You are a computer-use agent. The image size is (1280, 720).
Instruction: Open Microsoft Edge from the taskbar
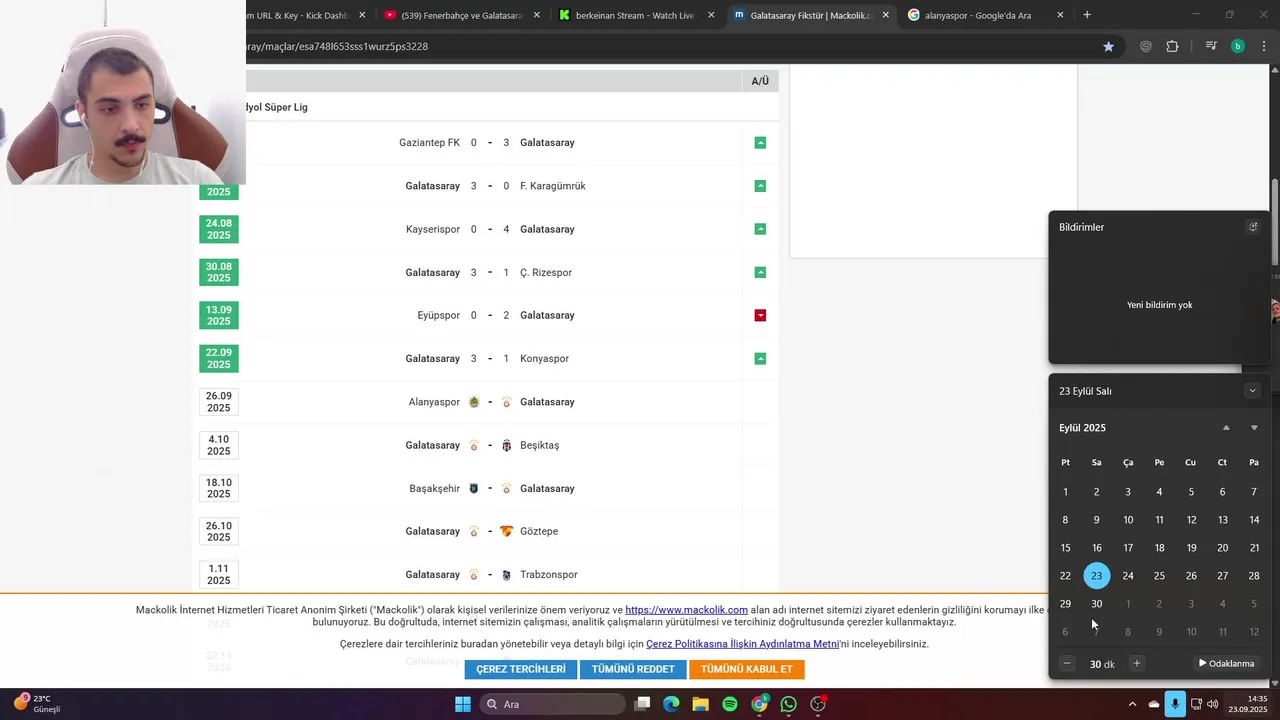coord(672,704)
